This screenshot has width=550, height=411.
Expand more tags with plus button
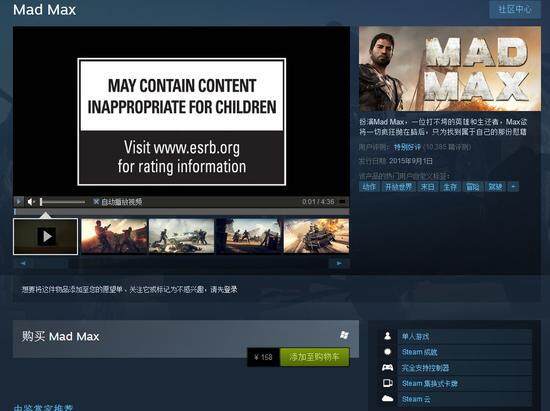[x=513, y=187]
